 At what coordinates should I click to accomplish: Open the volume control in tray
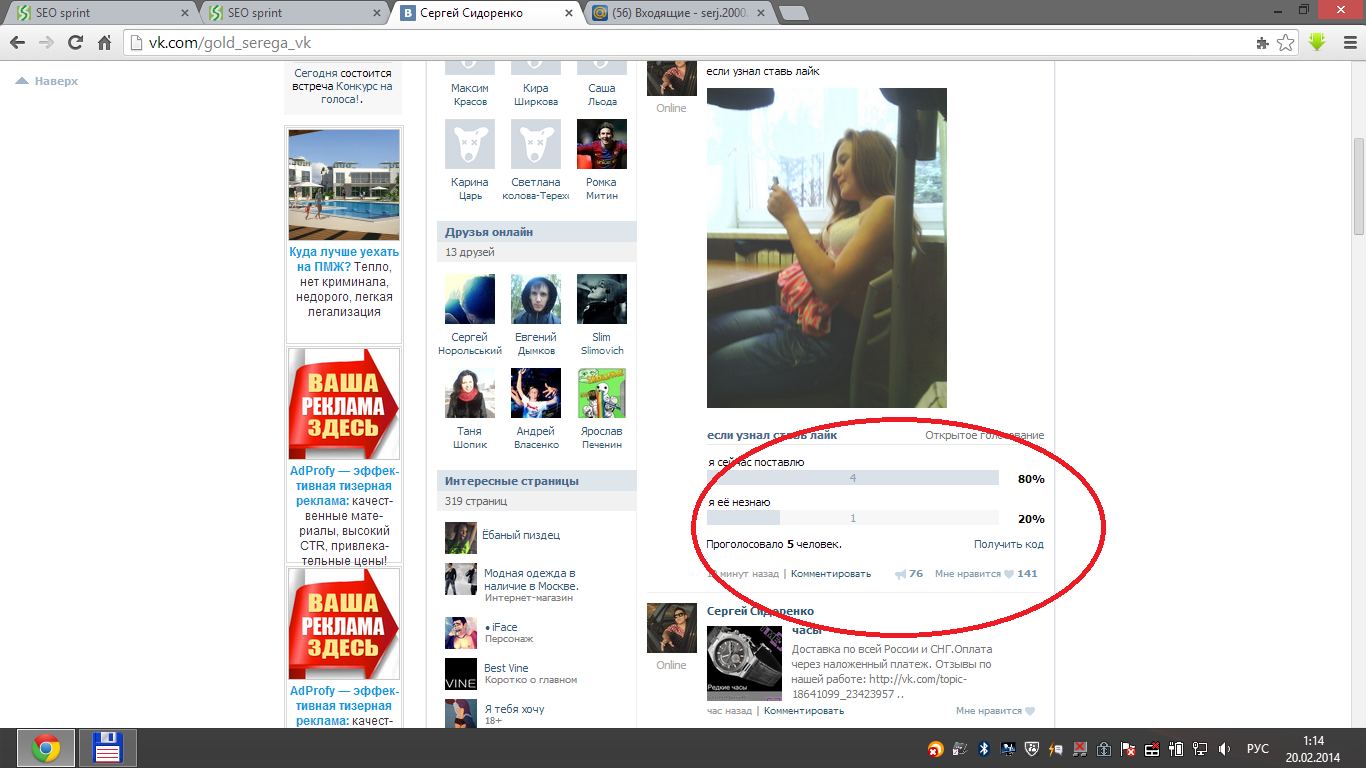pos(1226,748)
